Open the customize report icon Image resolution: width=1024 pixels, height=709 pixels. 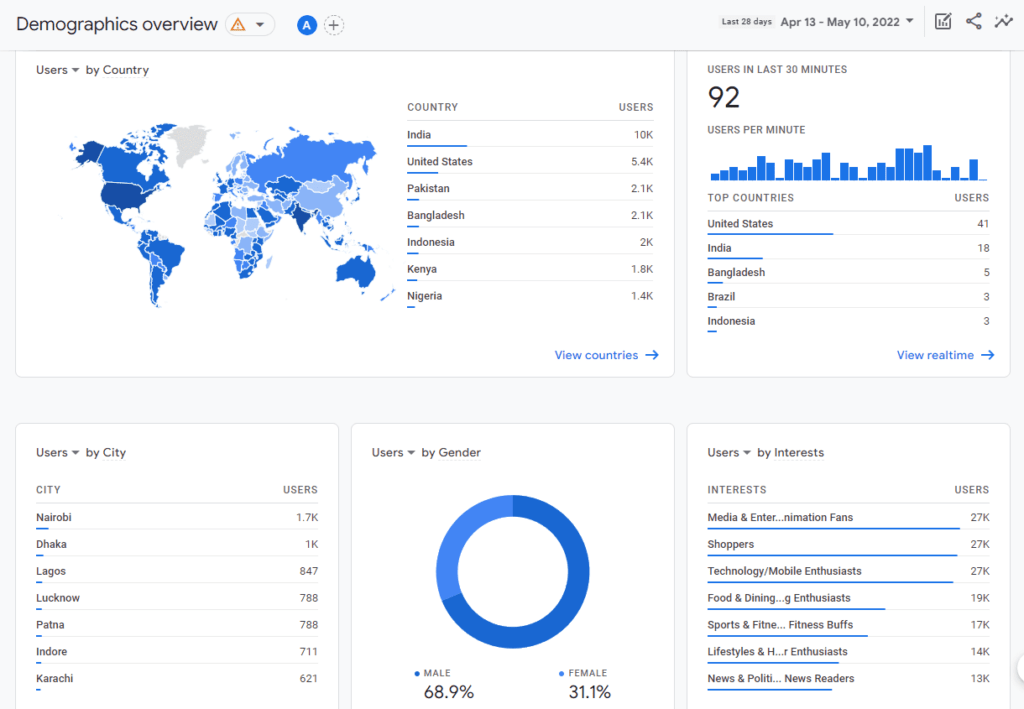tap(943, 21)
